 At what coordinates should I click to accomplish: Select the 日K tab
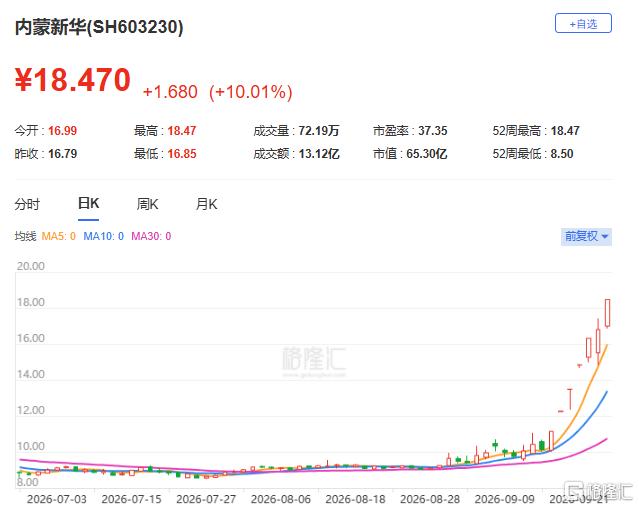88,203
